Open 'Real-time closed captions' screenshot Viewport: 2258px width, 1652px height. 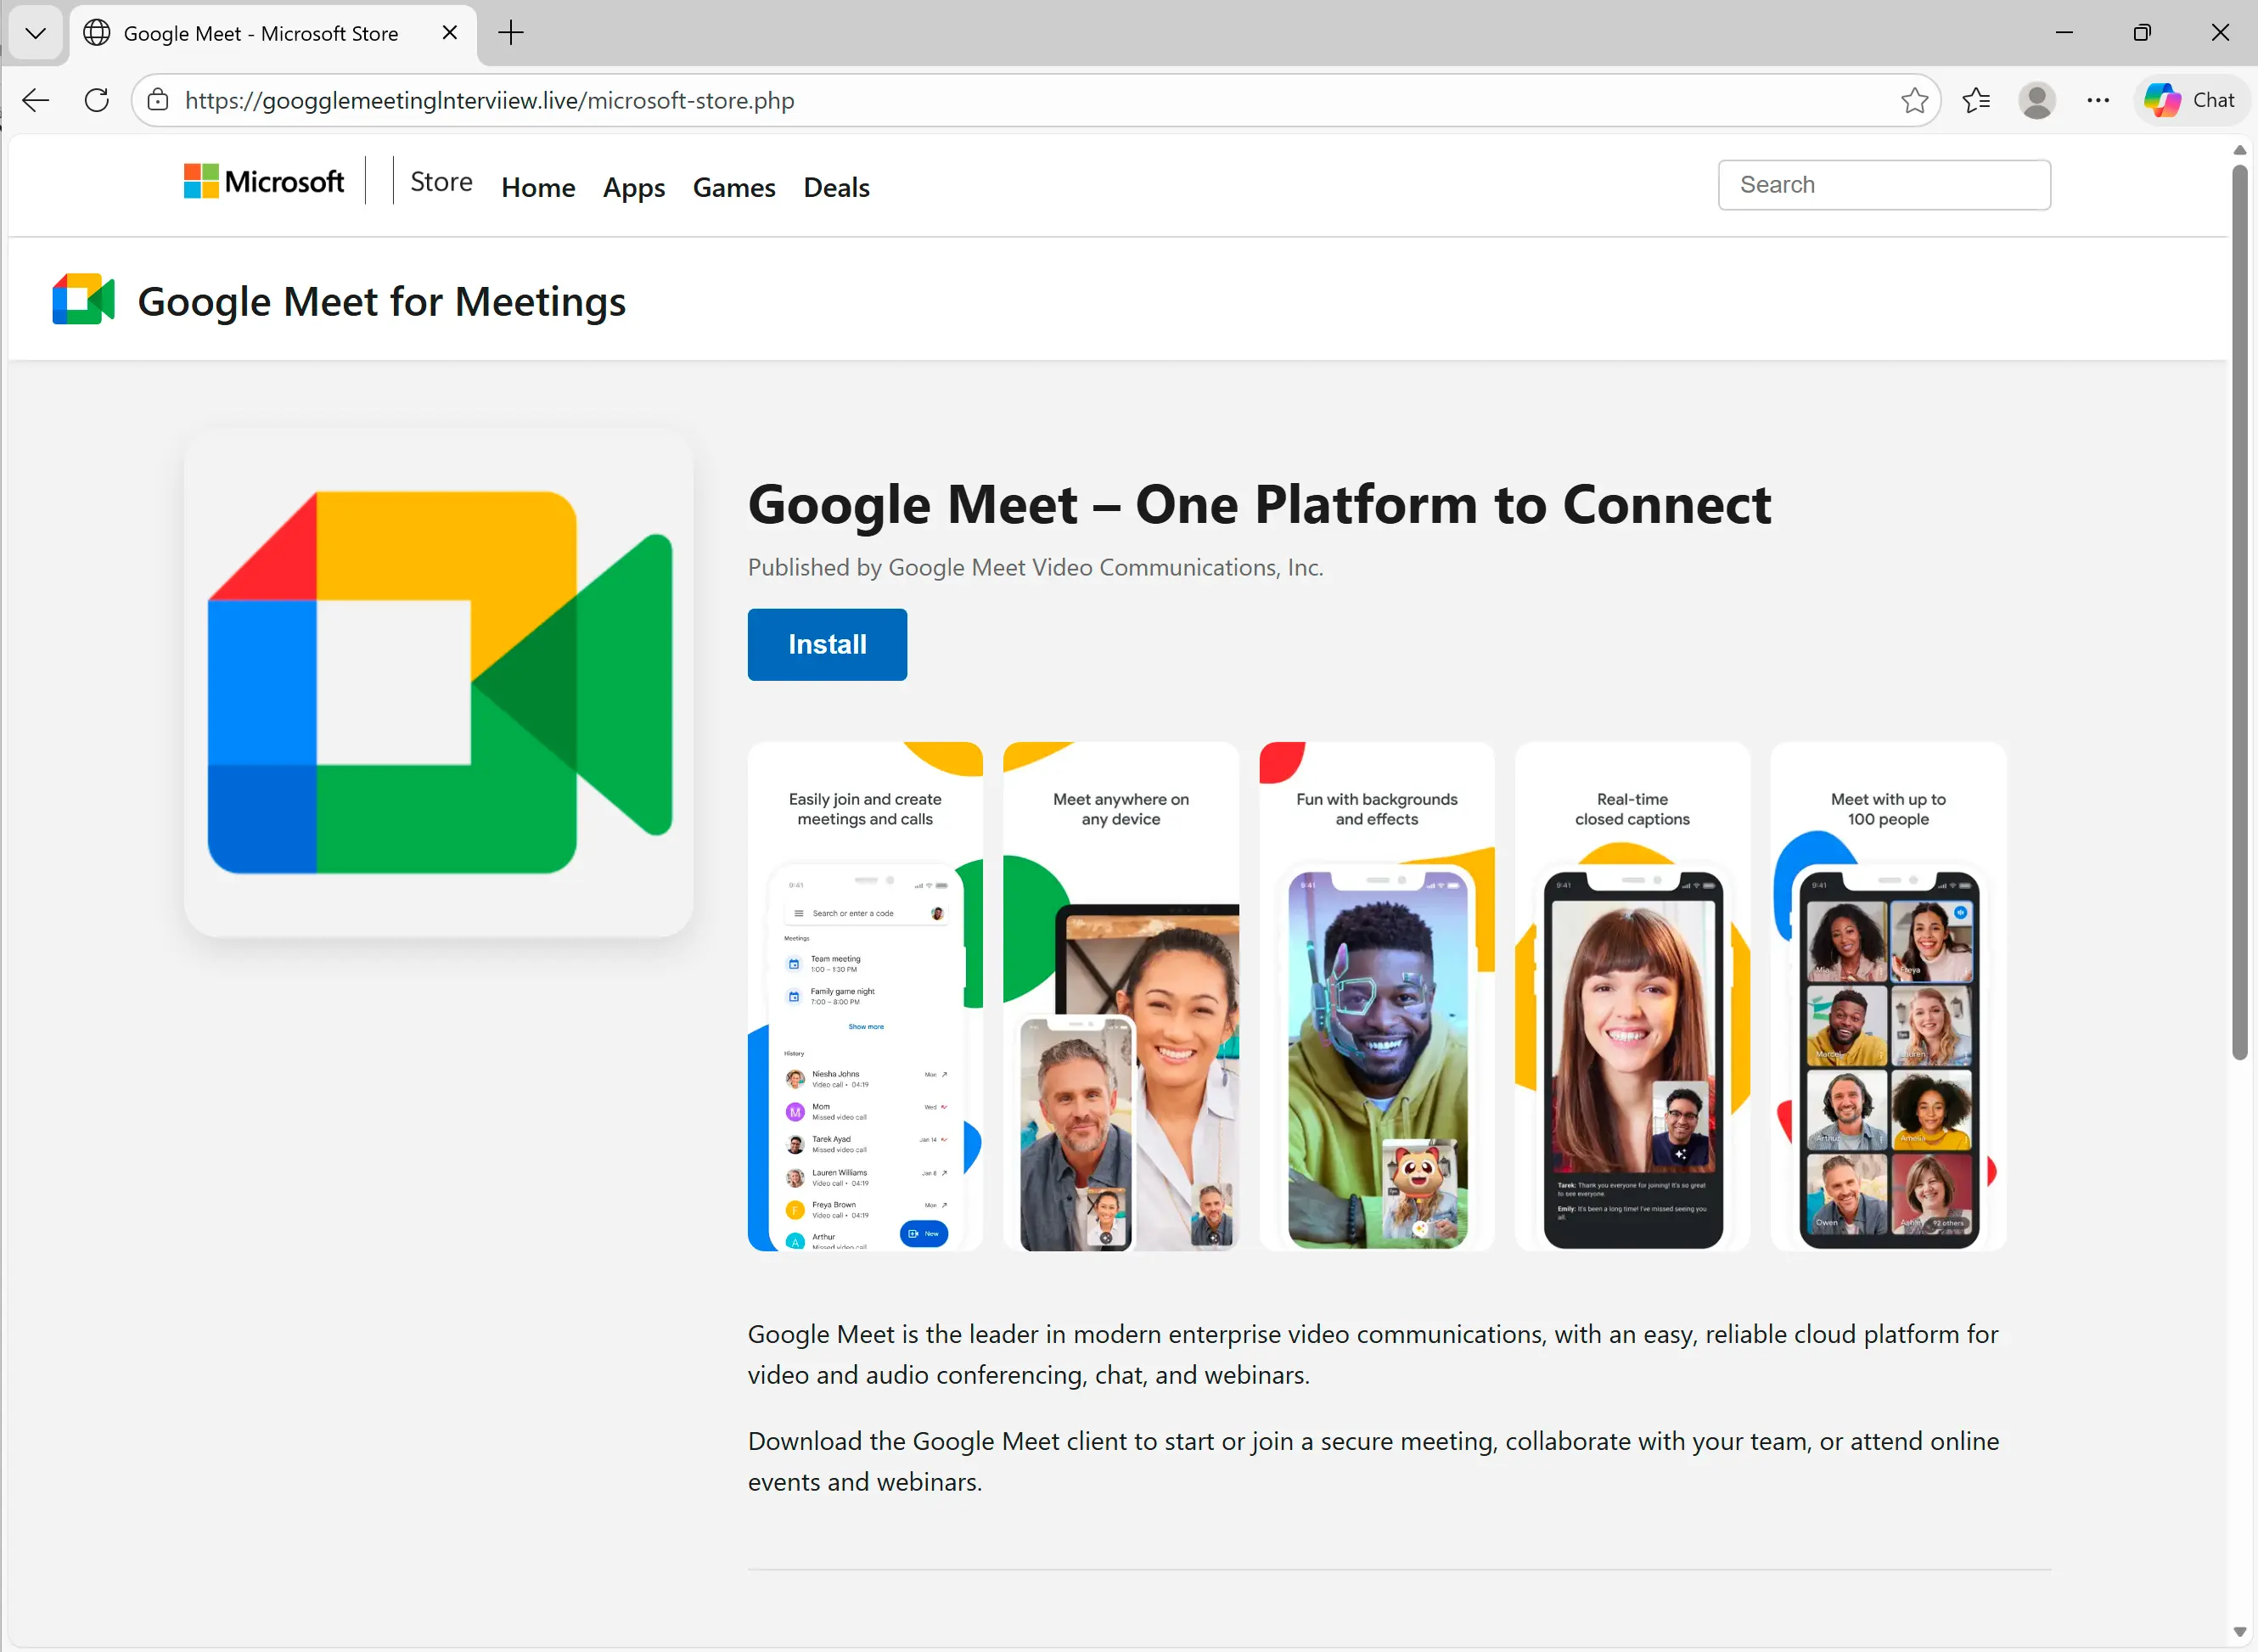pyautogui.click(x=1632, y=996)
